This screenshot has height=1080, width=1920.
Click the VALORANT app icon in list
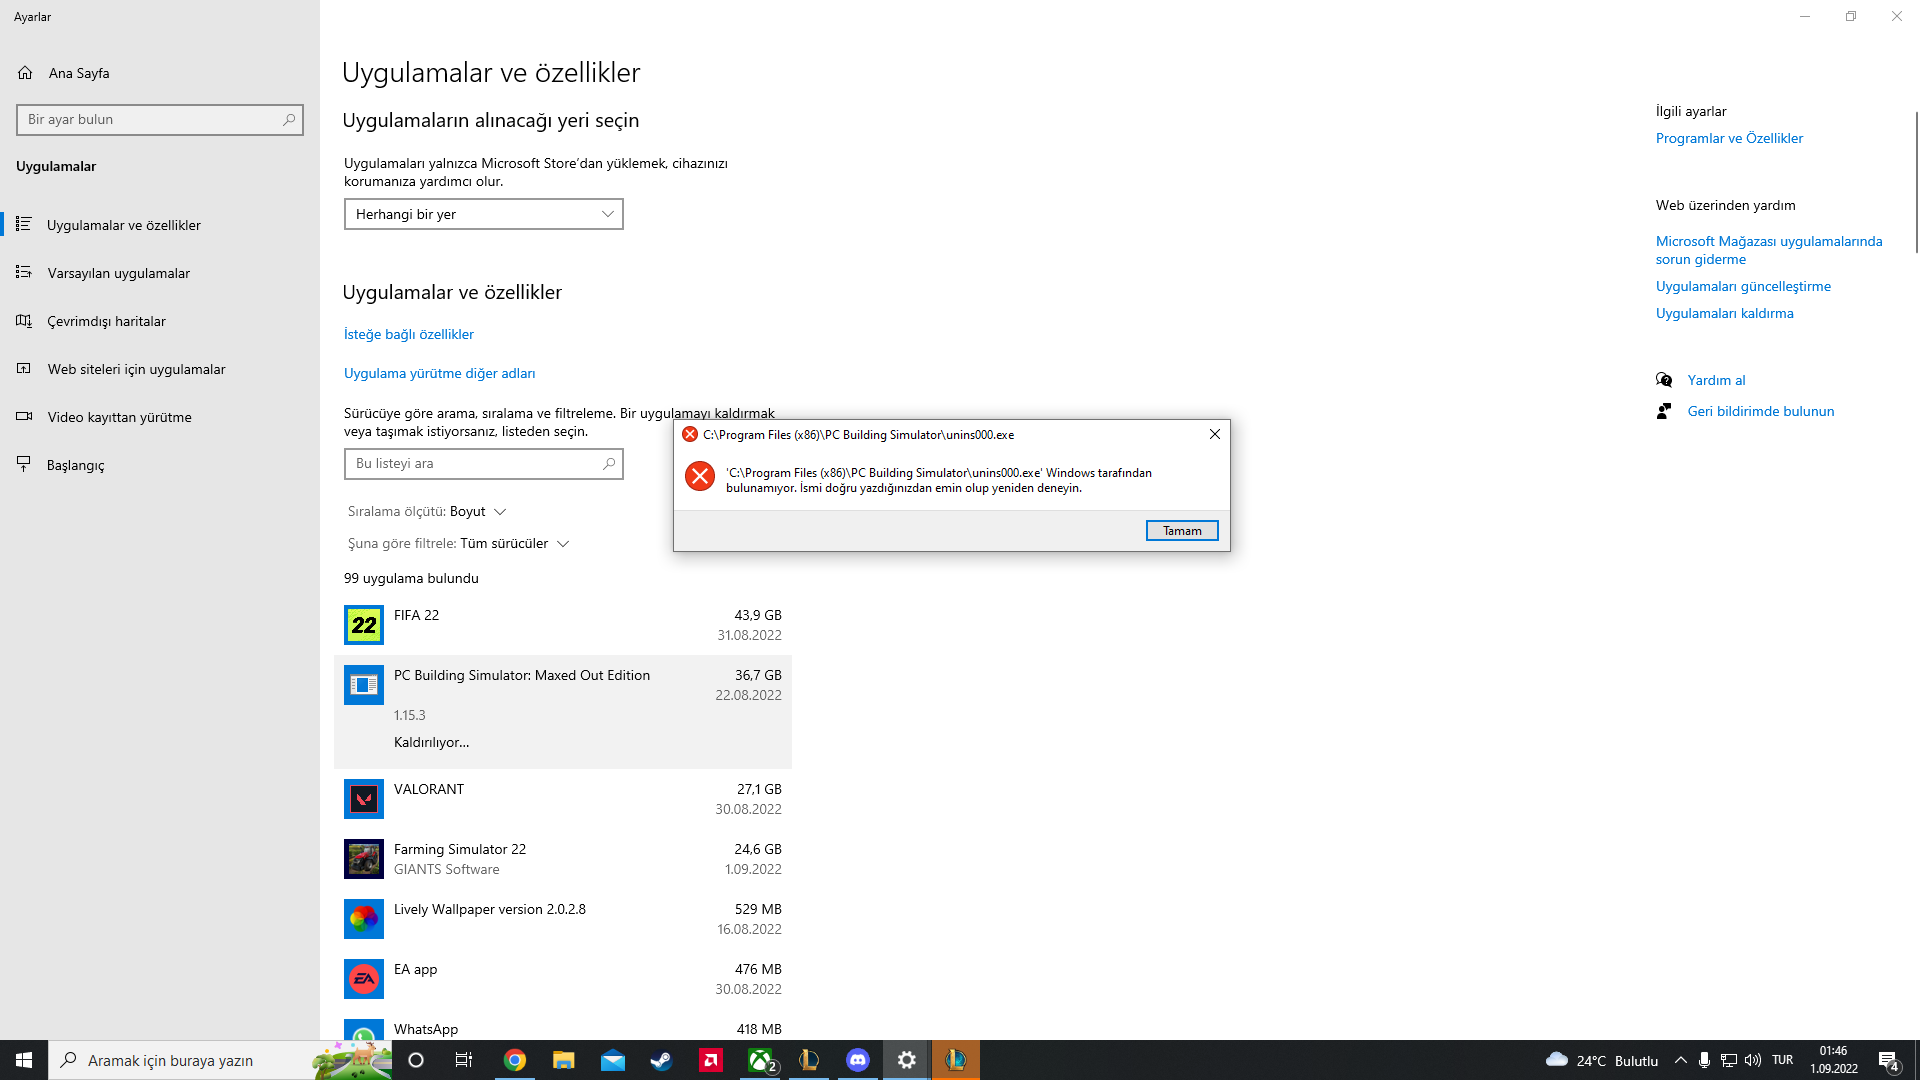363,799
